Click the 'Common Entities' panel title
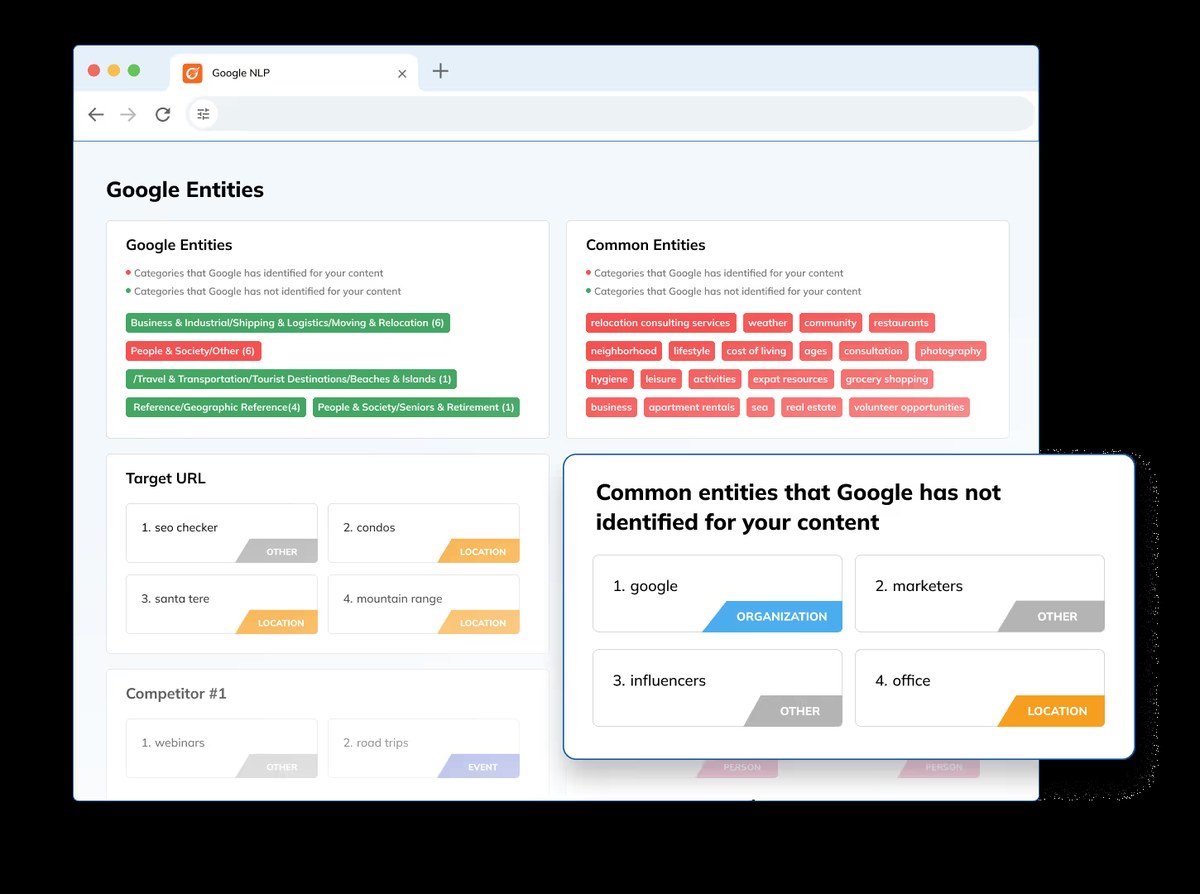Screen dimensions: 1200x894 (646, 245)
